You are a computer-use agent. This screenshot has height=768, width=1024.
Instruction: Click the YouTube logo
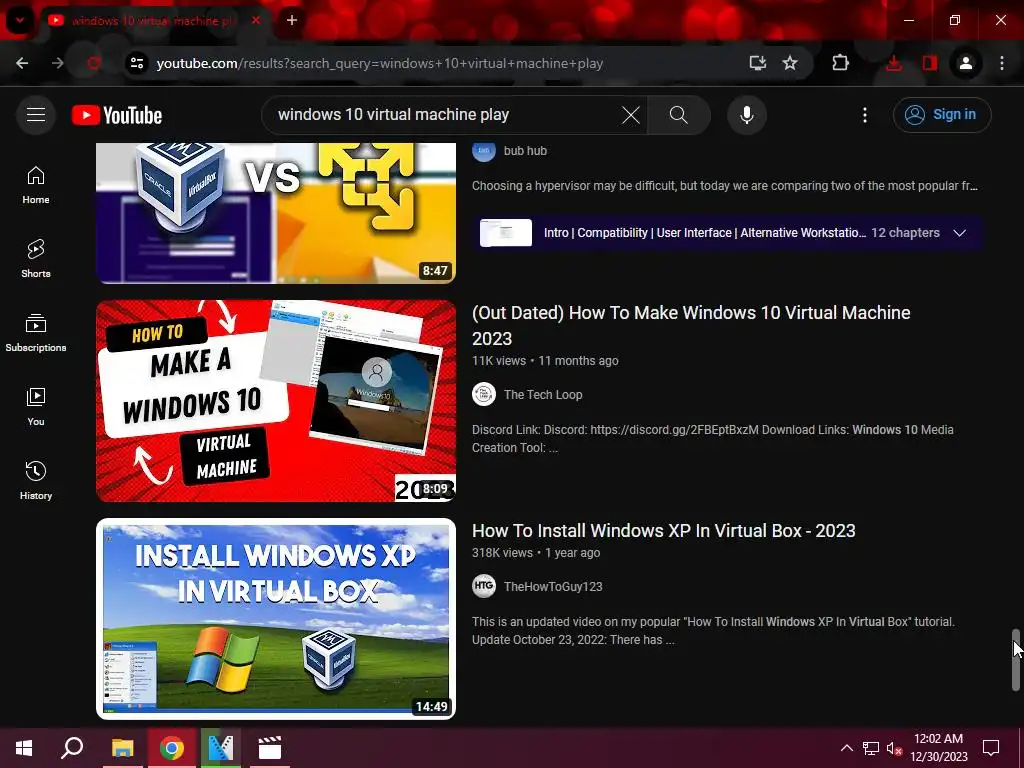tap(117, 115)
